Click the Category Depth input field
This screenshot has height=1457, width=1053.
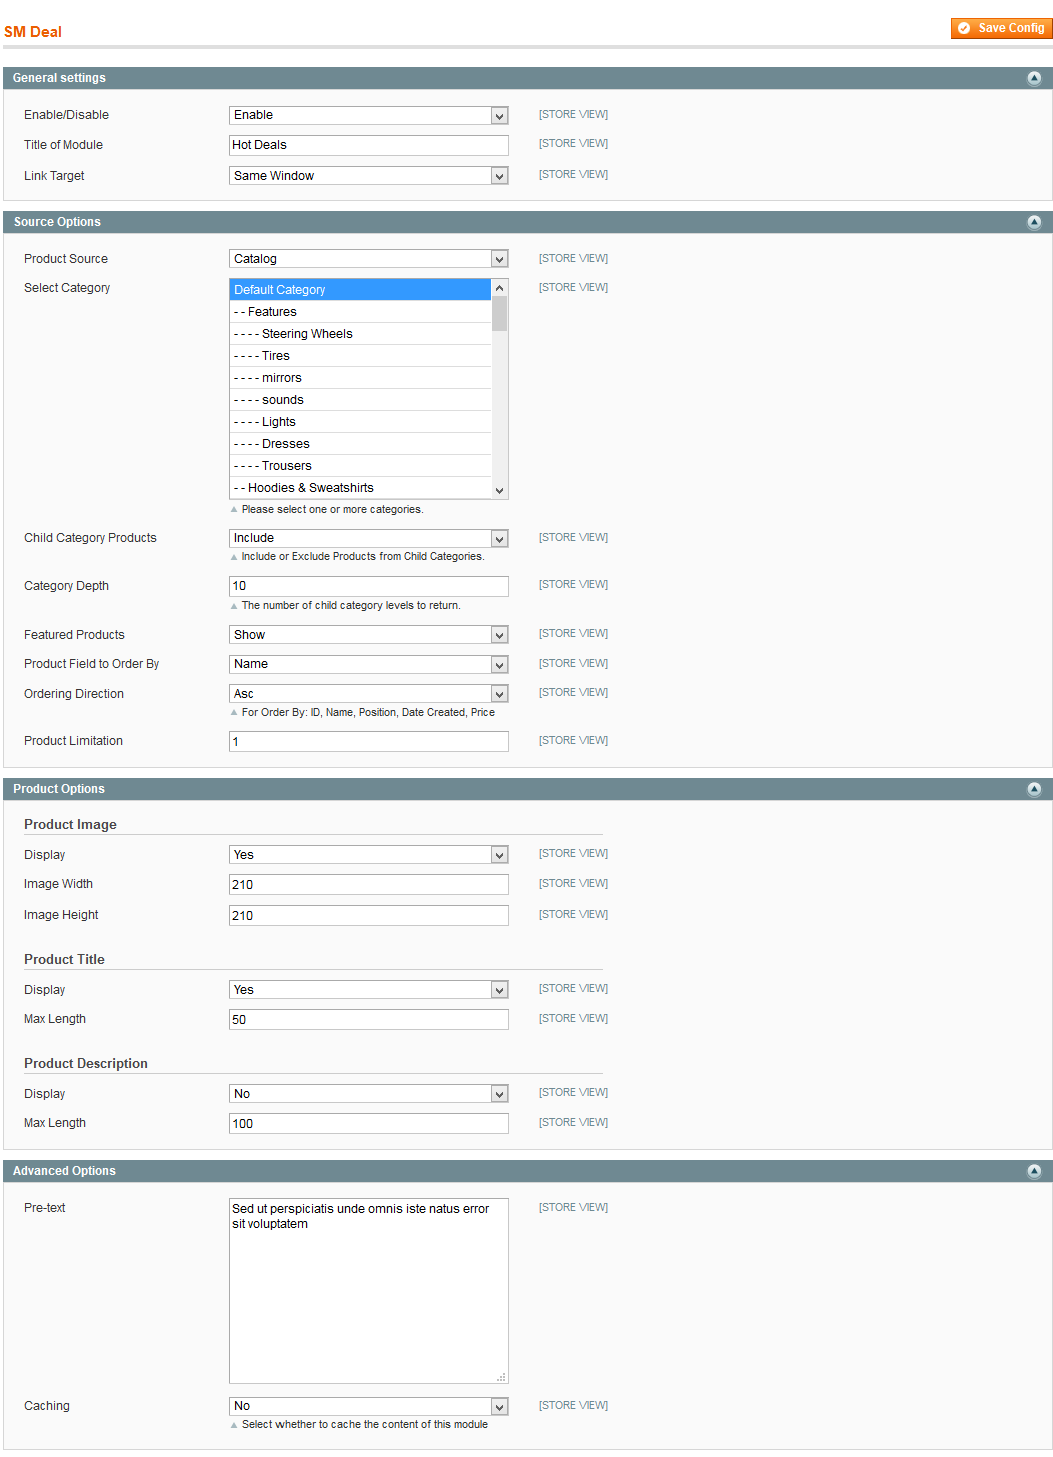coord(369,586)
